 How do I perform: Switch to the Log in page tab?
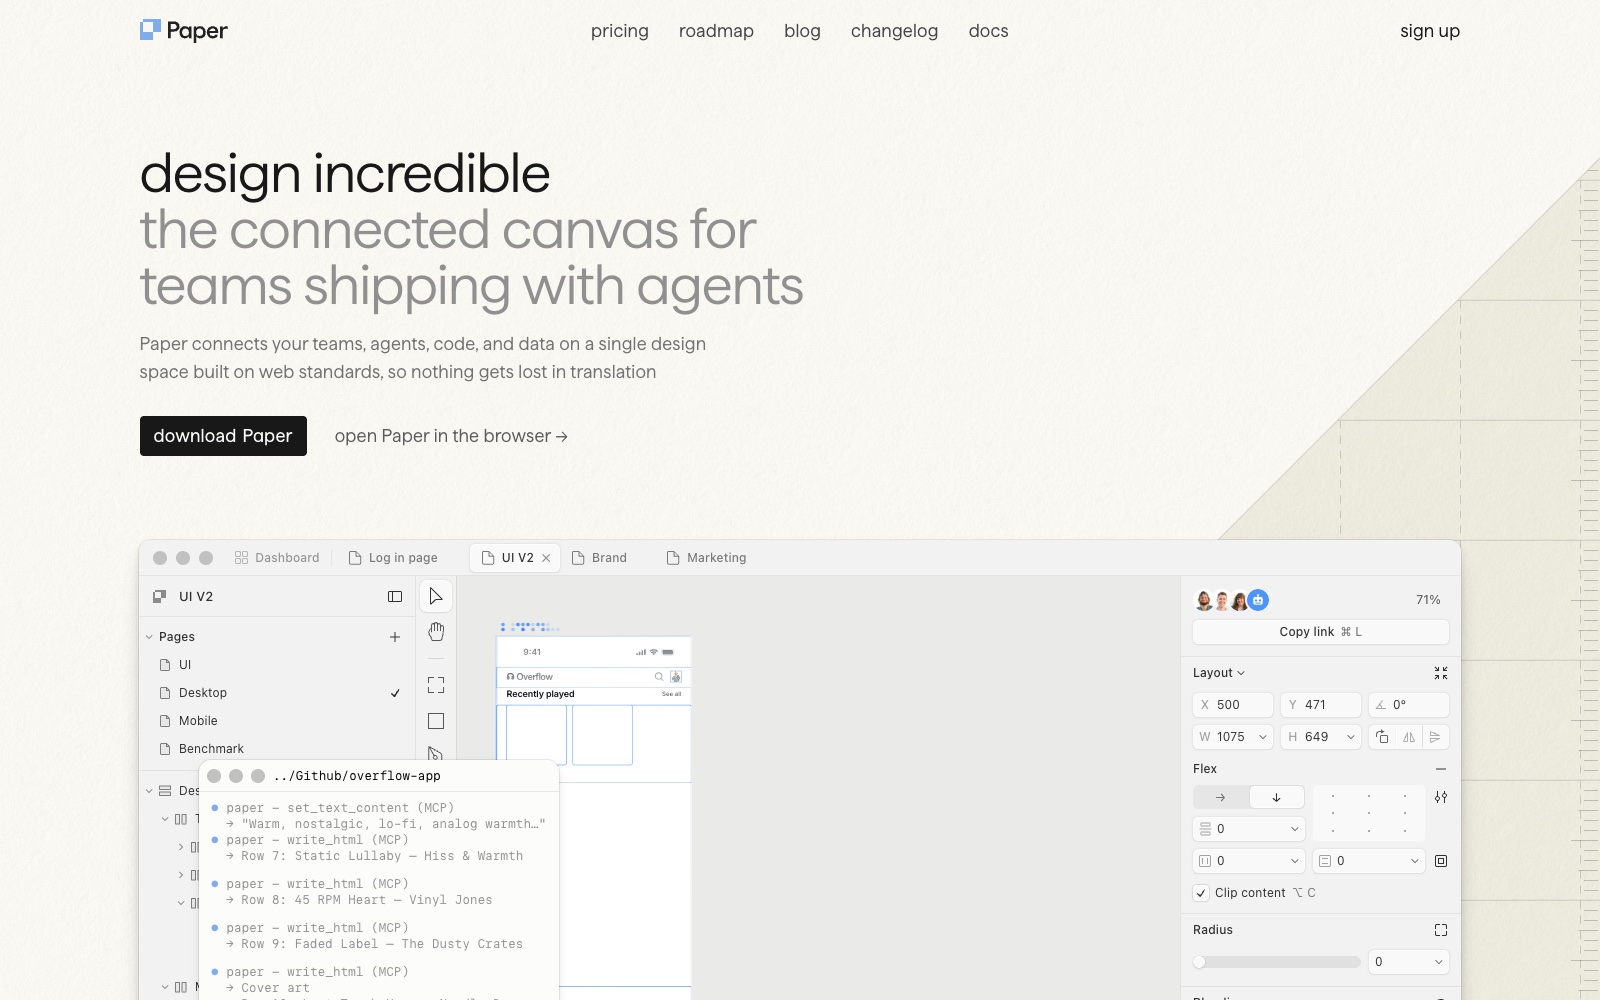(393, 558)
